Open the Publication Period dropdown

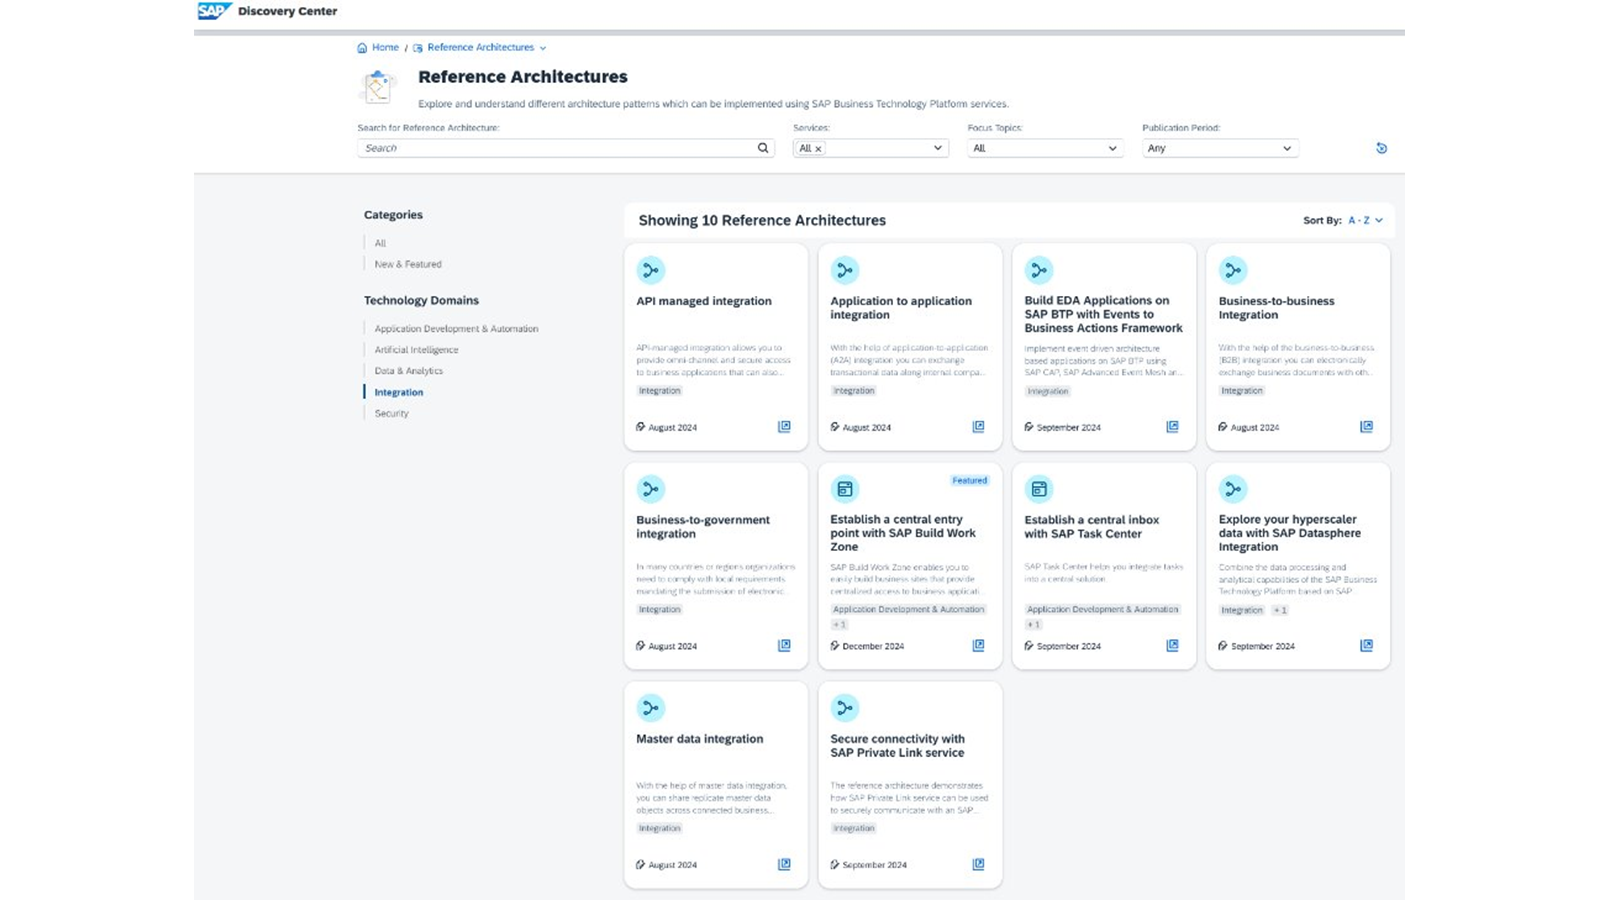[x=1287, y=148]
